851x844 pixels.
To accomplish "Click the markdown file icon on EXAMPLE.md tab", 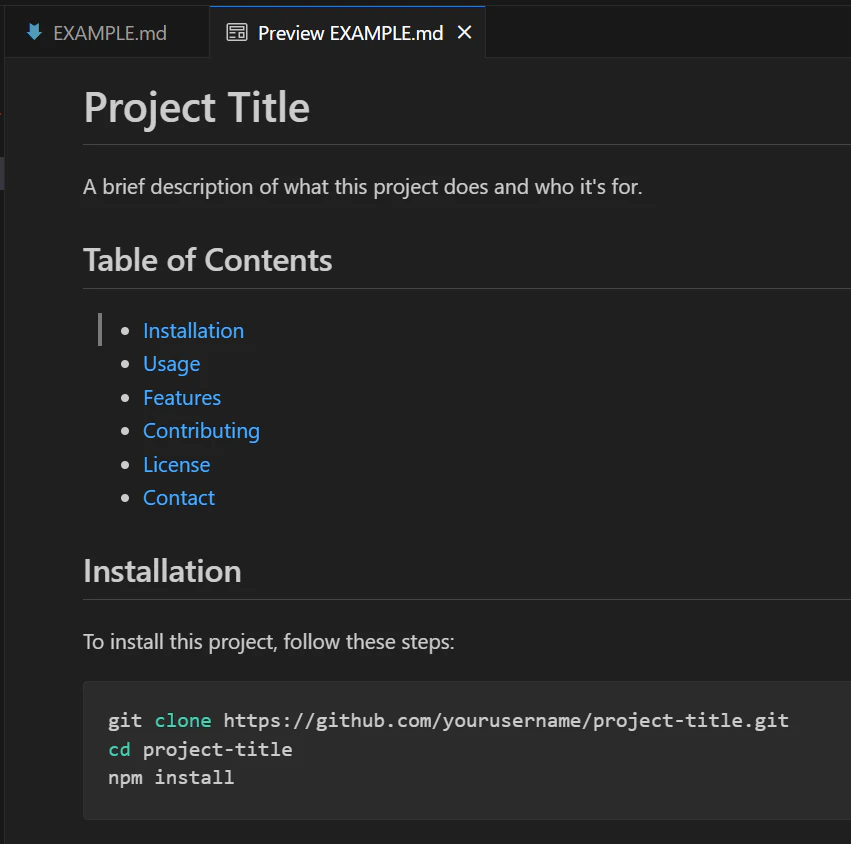I will tap(34, 33).
